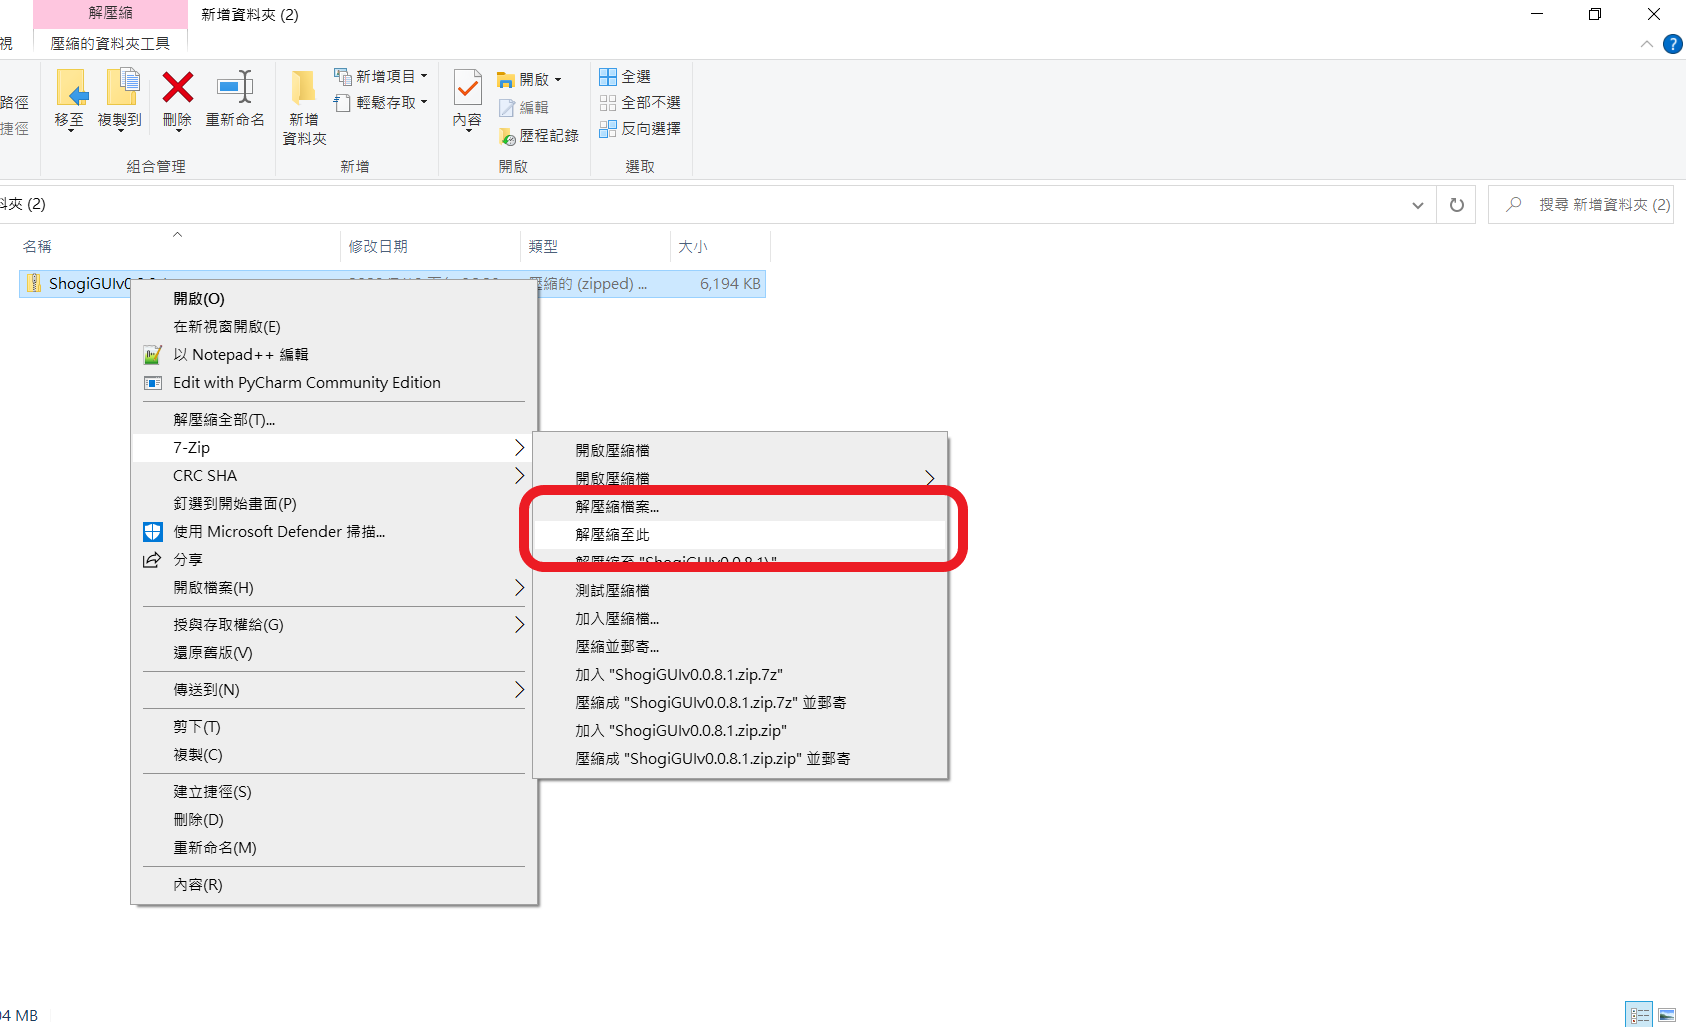Expand the second 開啟壓縮檔 entry with arrow
The image size is (1686, 1027).
740,479
